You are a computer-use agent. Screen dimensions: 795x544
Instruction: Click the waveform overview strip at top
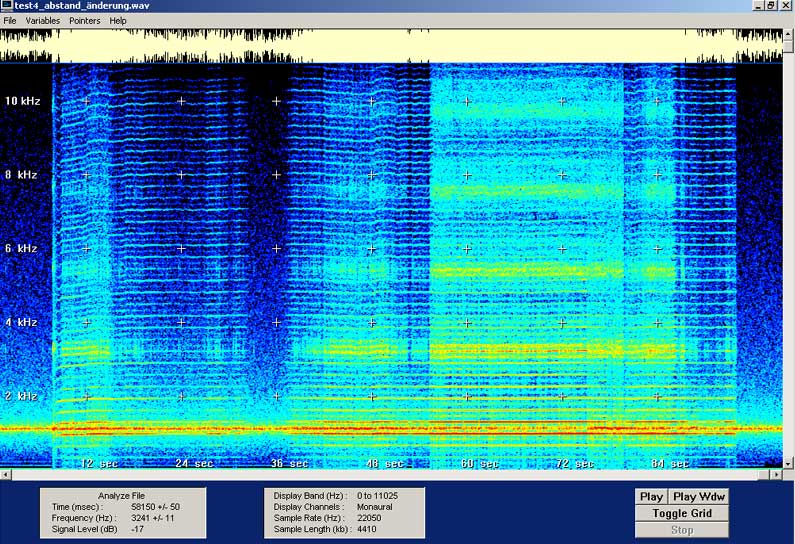point(397,45)
